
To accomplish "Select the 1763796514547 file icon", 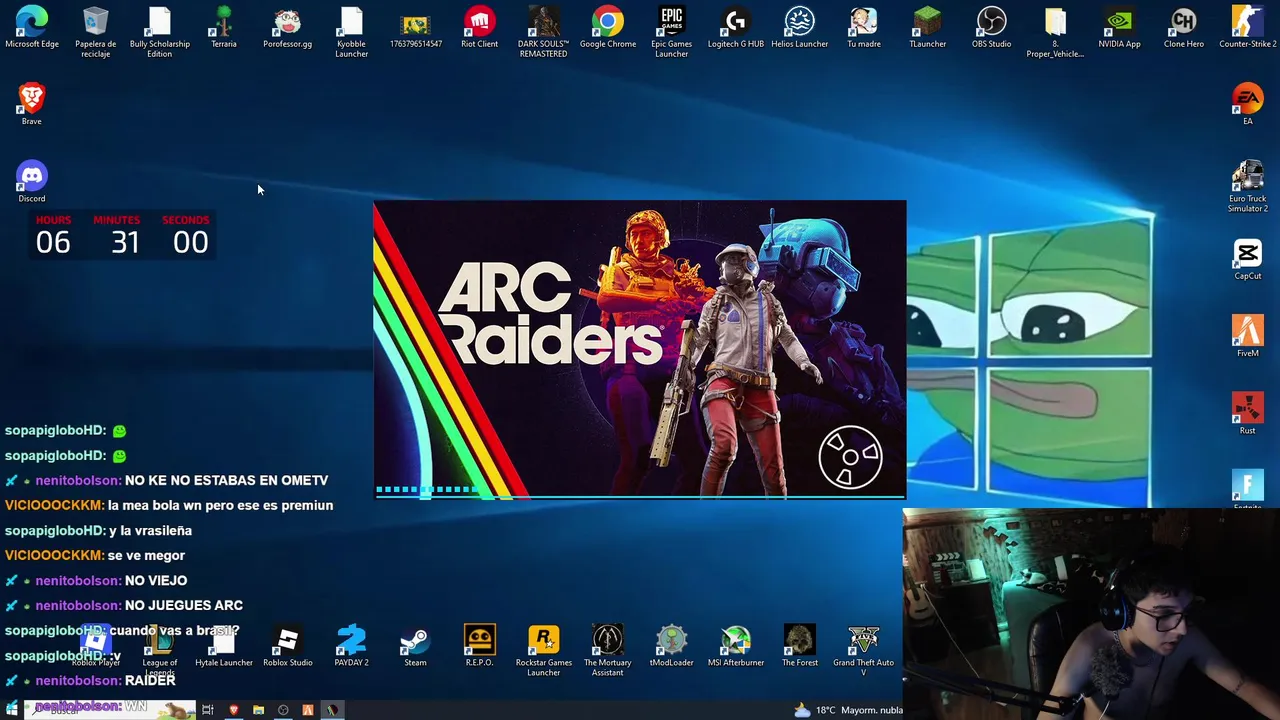I will coord(416,28).
